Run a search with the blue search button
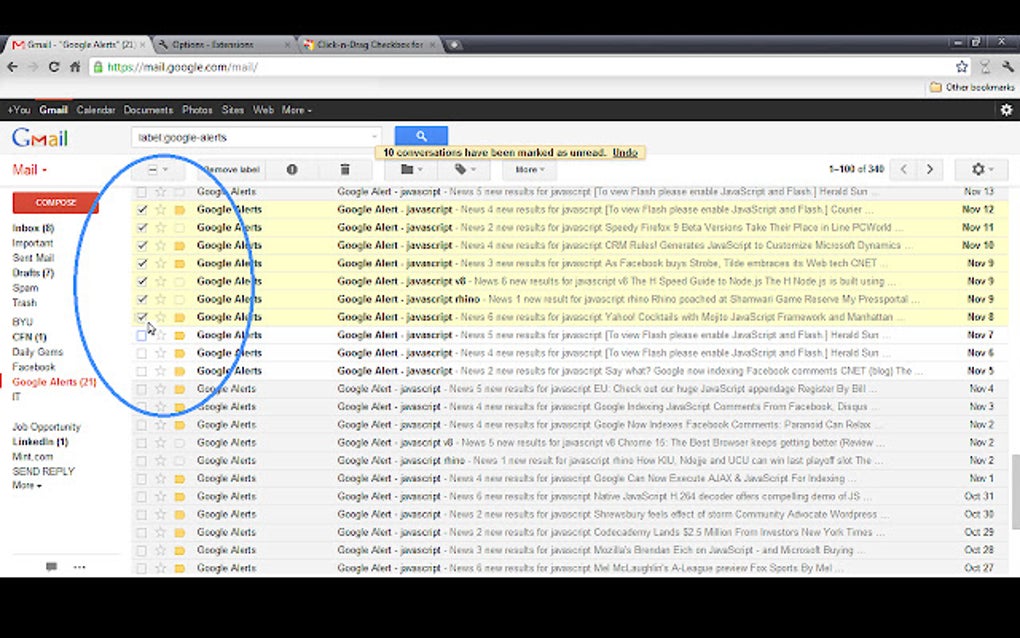The width and height of the screenshot is (1020, 638). (x=420, y=136)
